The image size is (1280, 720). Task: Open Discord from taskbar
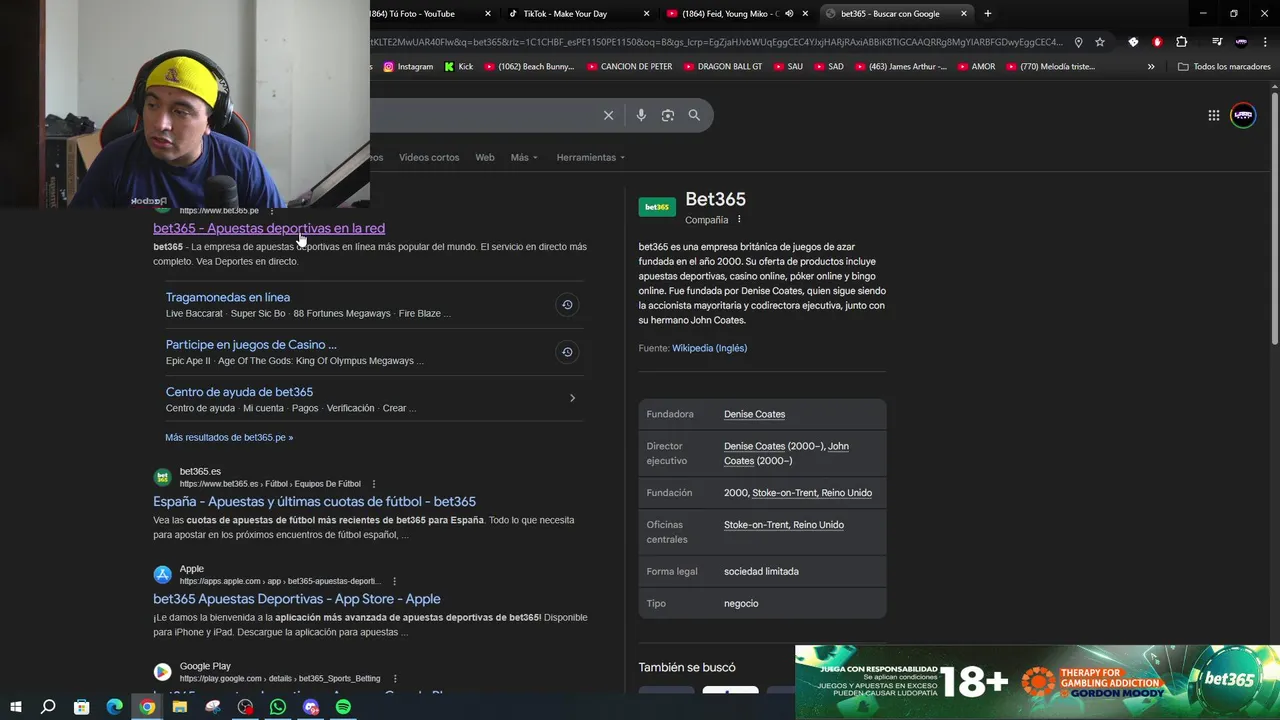pyautogui.click(x=311, y=707)
